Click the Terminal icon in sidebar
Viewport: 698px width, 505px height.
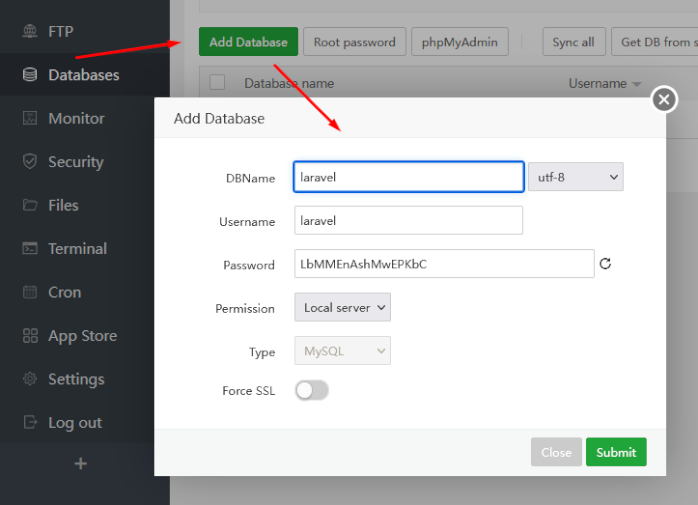tap(30, 249)
